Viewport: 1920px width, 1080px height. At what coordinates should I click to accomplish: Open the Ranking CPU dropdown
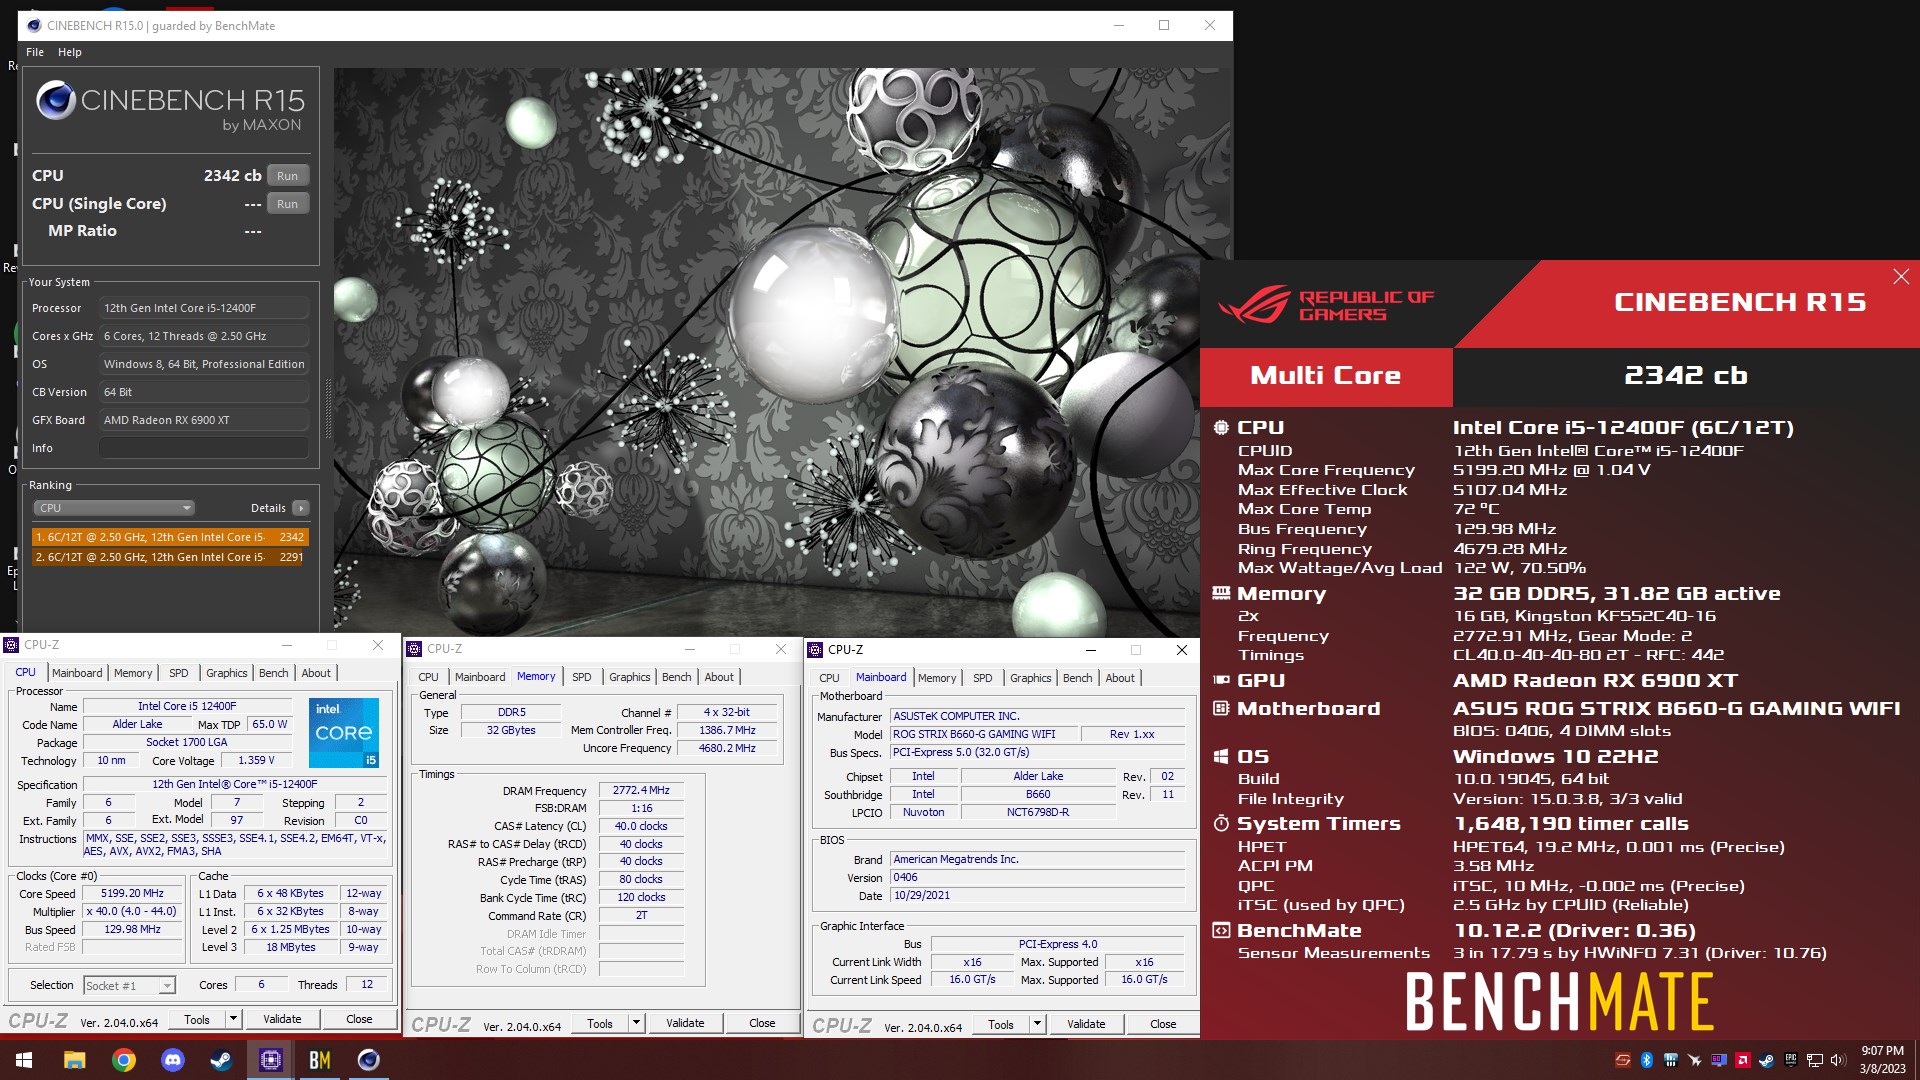(x=114, y=508)
